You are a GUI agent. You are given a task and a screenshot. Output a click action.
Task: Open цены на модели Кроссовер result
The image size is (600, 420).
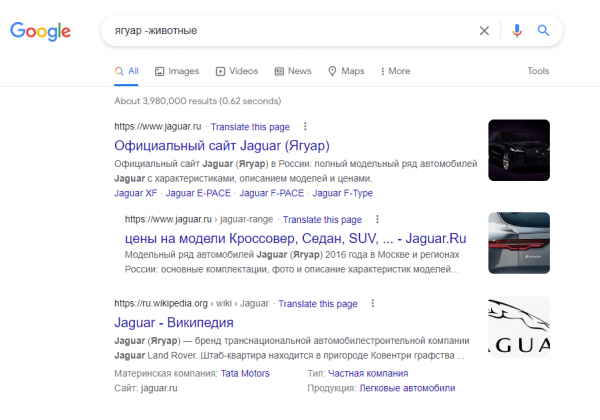click(295, 238)
